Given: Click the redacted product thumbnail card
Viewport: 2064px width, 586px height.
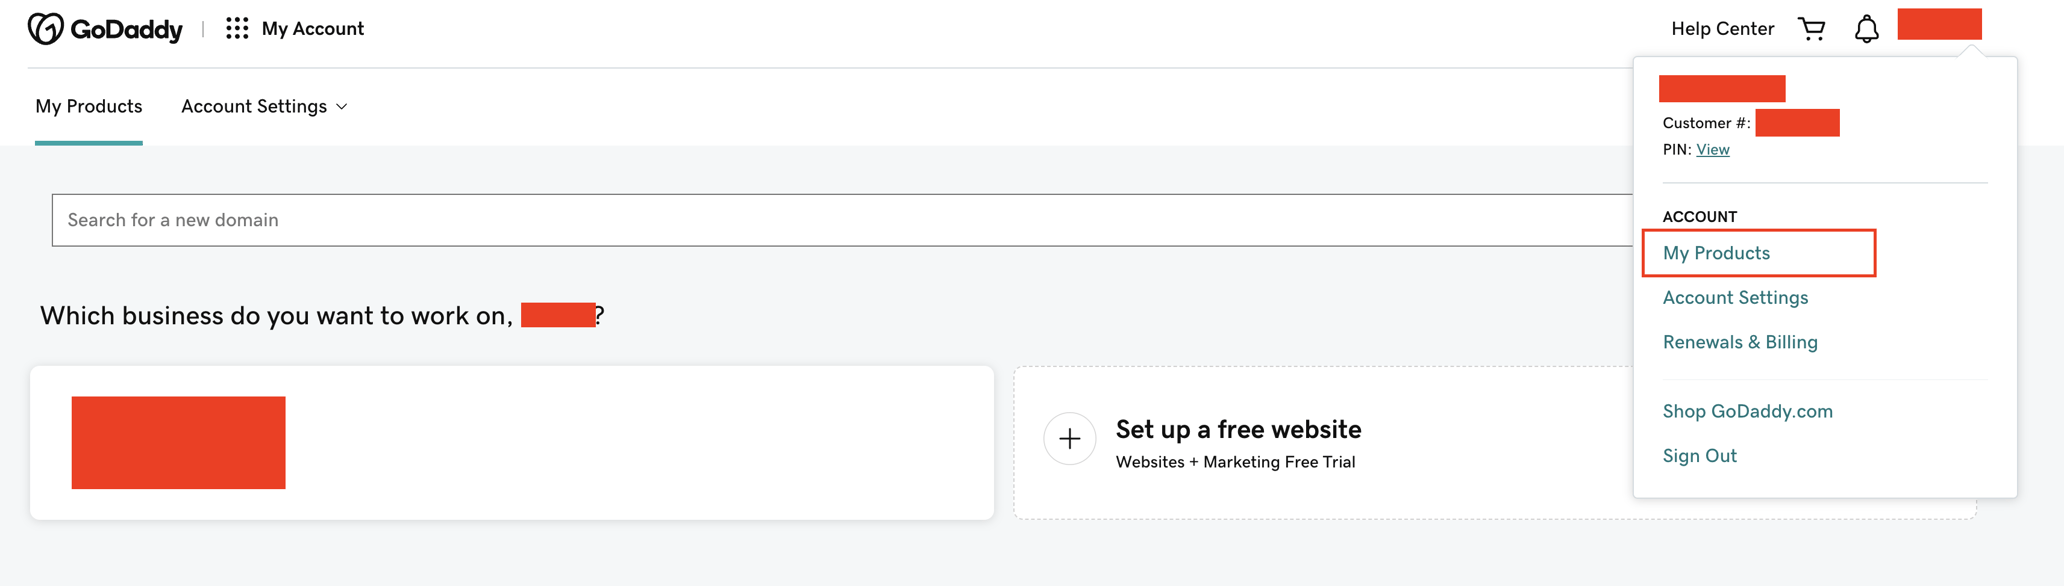Looking at the screenshot, I should (x=178, y=442).
